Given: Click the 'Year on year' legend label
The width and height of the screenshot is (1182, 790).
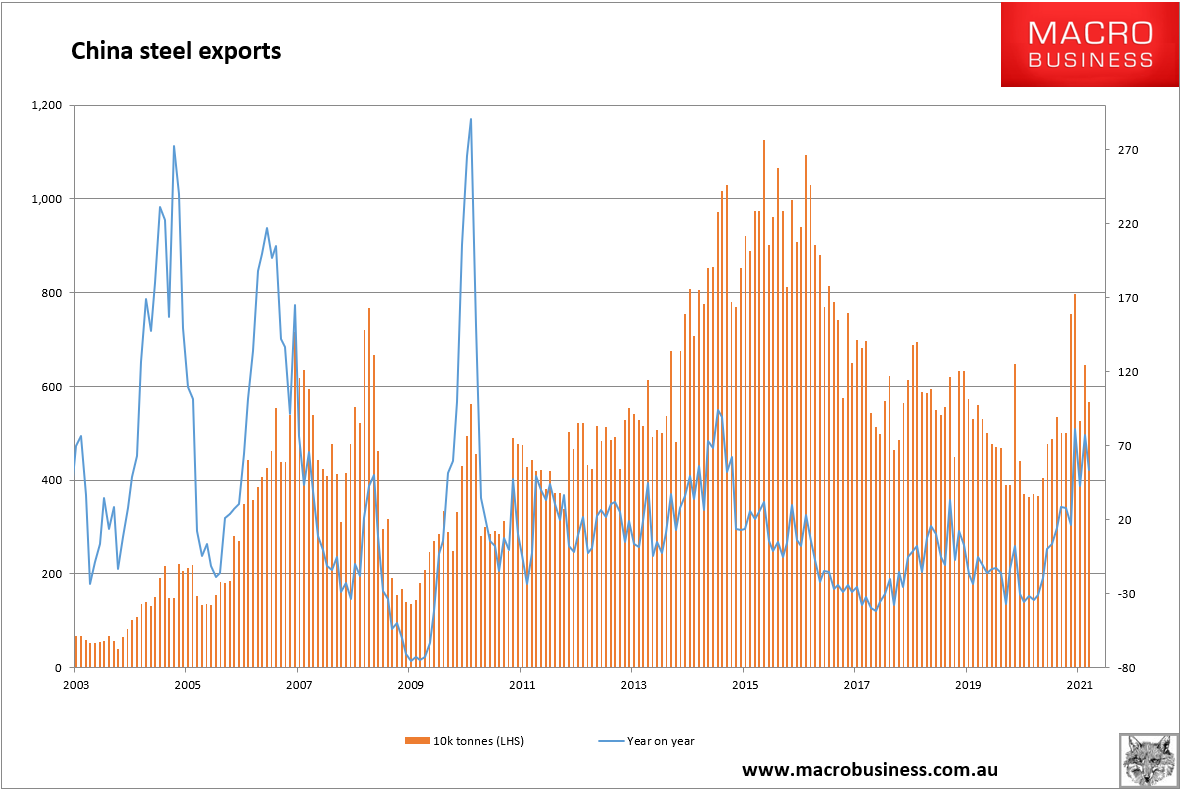Looking at the screenshot, I should pyautogui.click(x=660, y=741).
